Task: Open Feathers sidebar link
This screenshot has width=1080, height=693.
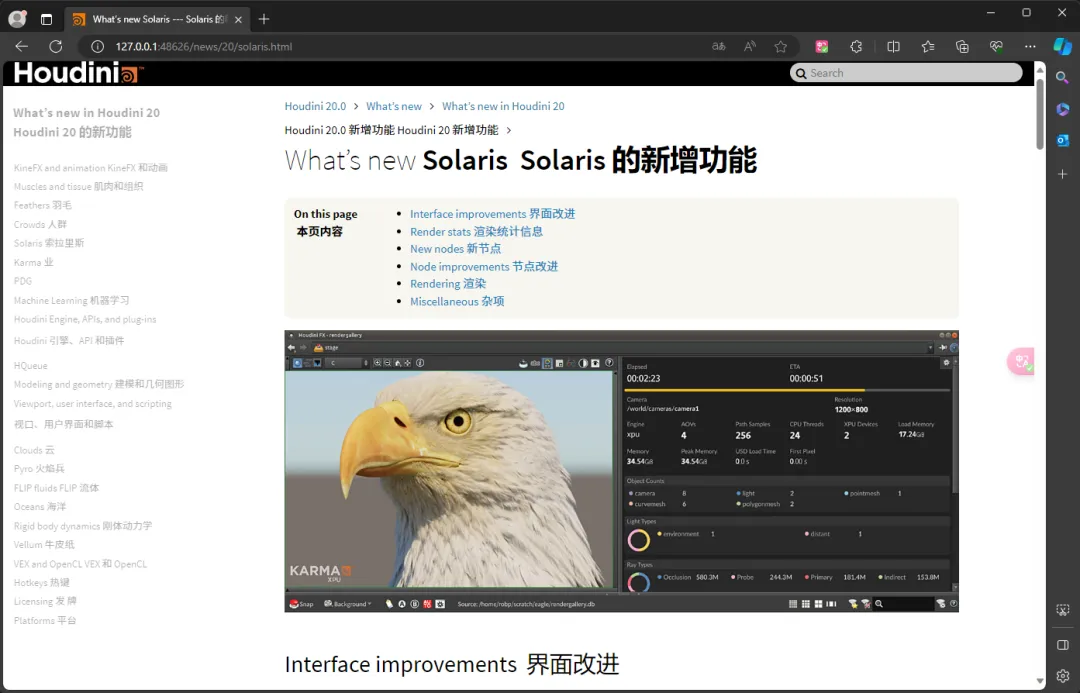Action: 43,205
